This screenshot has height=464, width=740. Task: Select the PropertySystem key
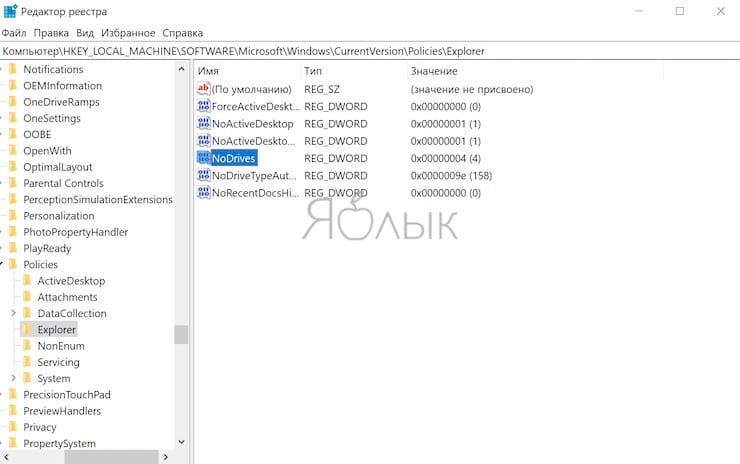pos(59,443)
